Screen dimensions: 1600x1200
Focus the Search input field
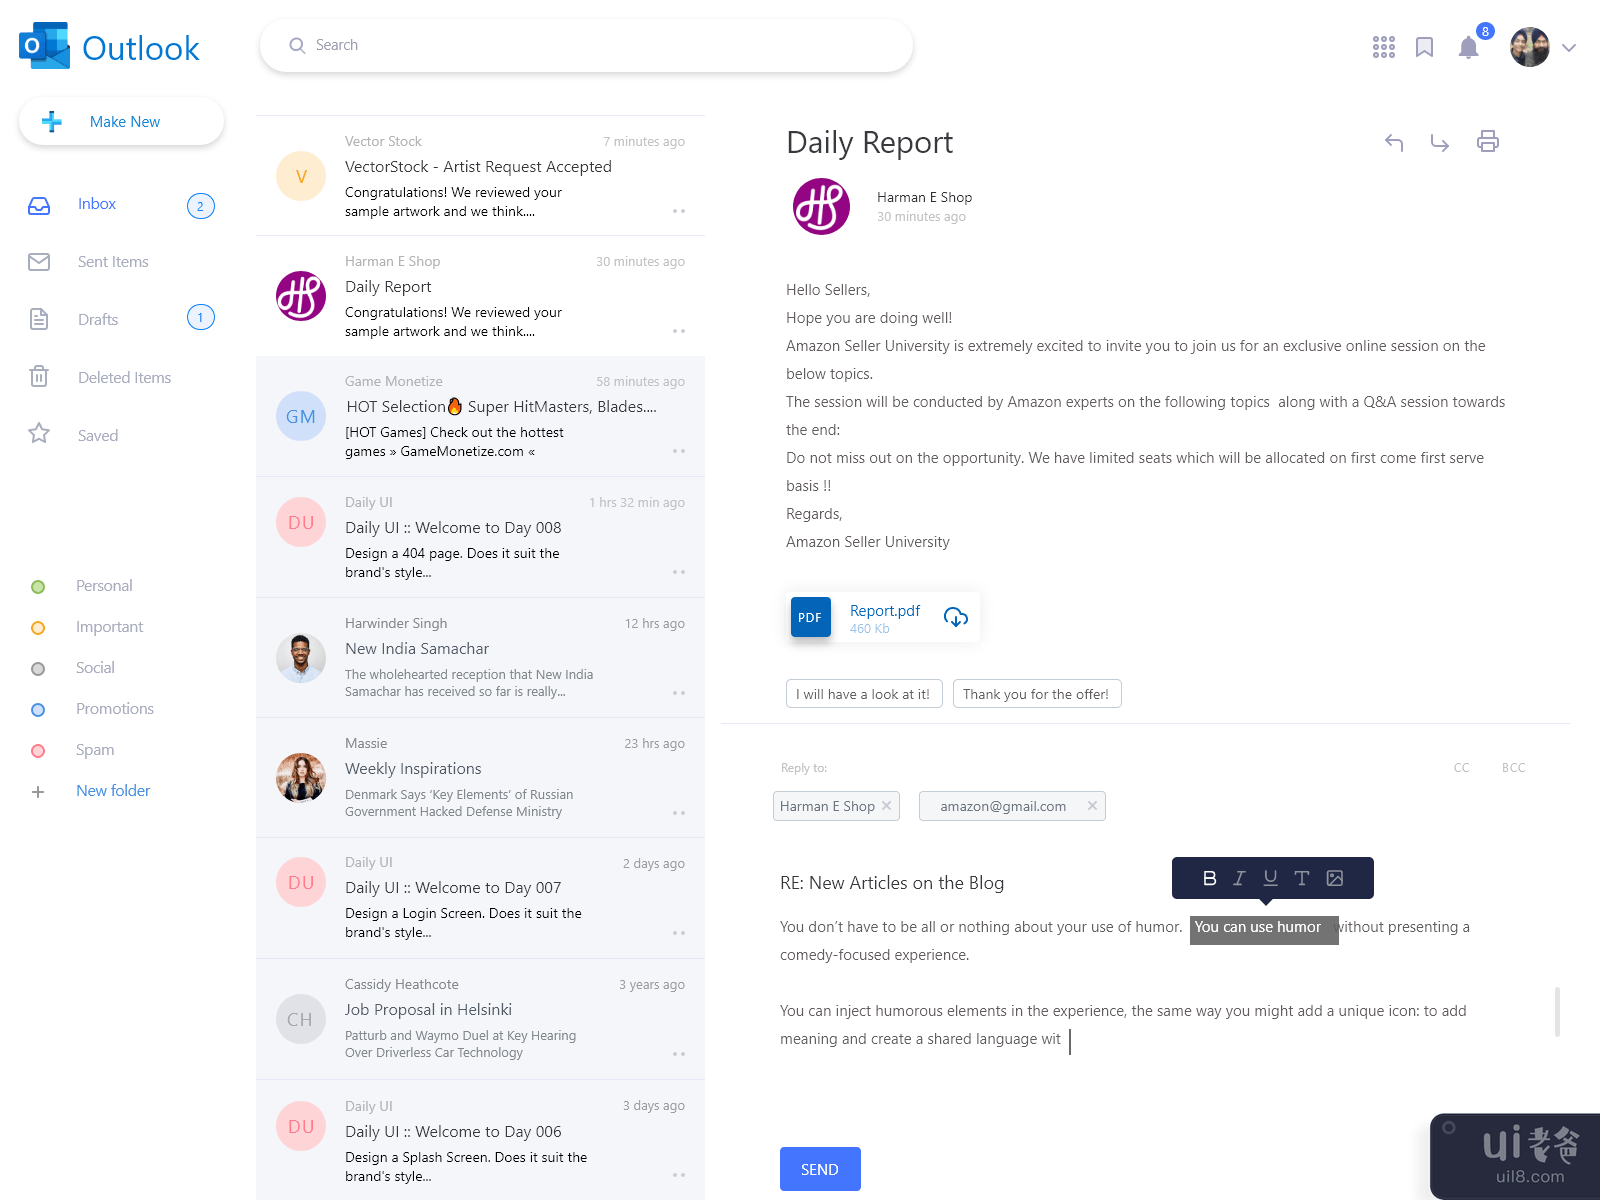point(600,45)
